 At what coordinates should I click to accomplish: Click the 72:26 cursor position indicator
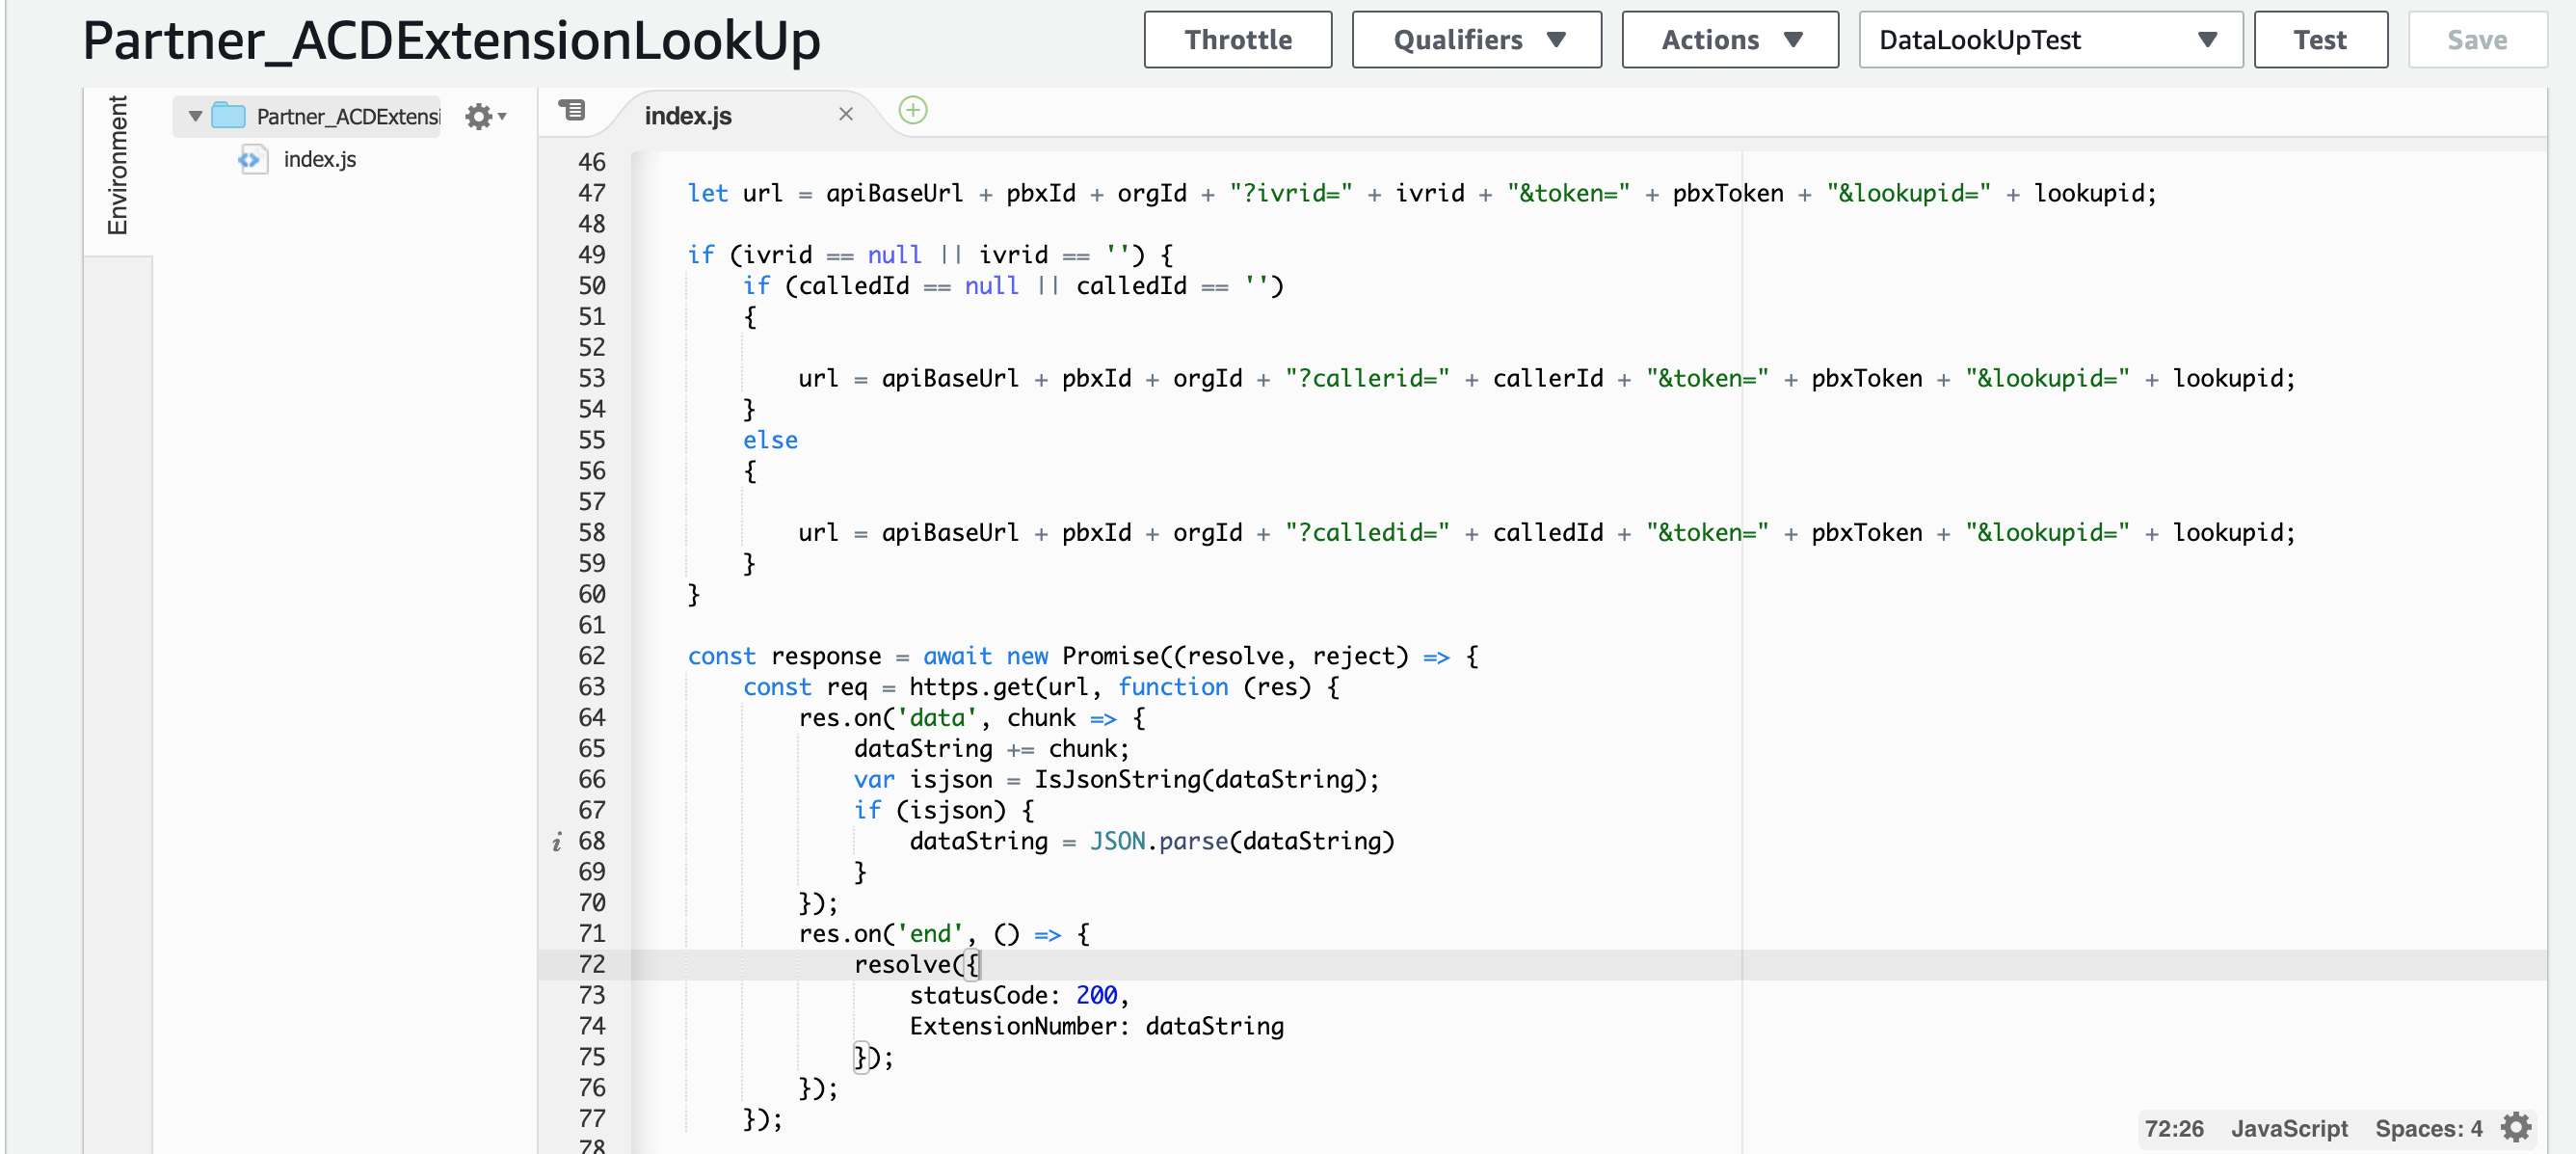point(2173,1128)
